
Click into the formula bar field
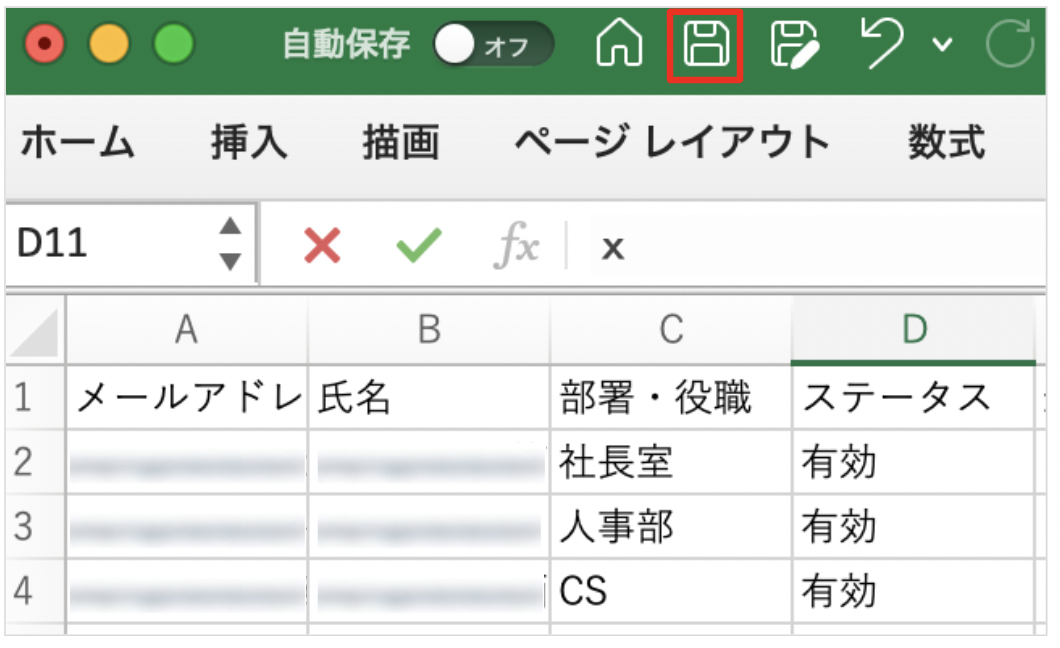pyautogui.click(x=818, y=245)
